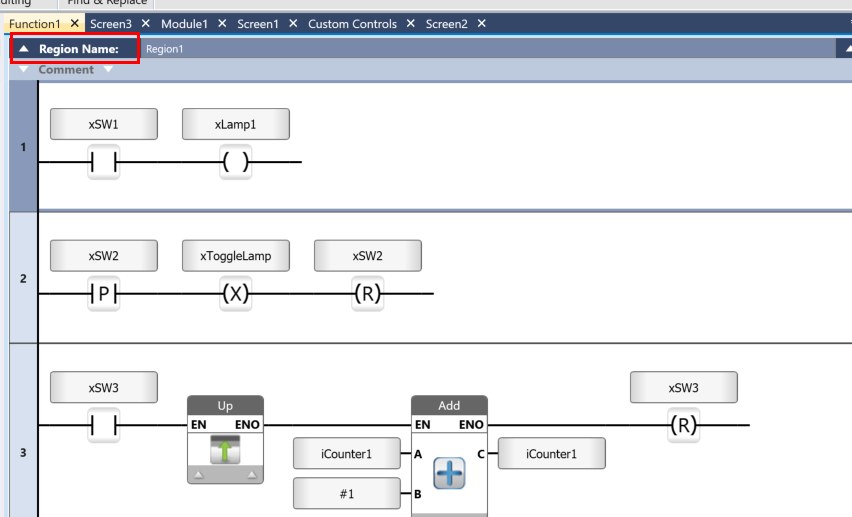Image resolution: width=852 pixels, height=517 pixels.
Task: Click the xSW1 normally open contact
Action: pyautogui.click(x=104, y=162)
